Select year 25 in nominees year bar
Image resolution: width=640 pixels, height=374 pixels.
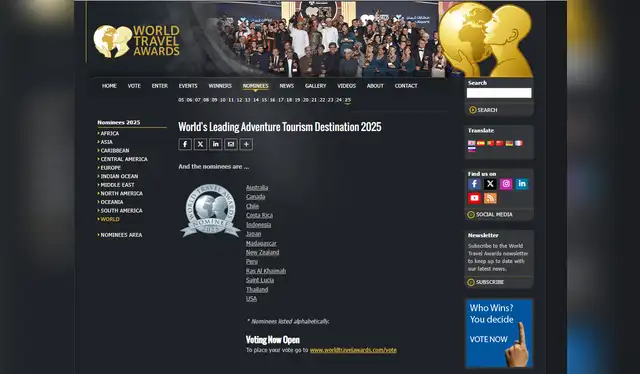pos(347,100)
